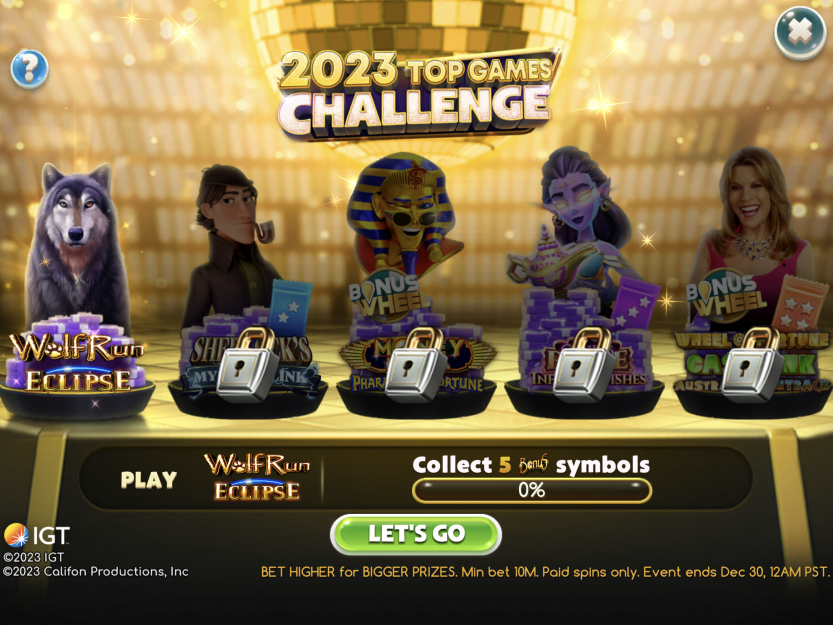Click the IGT logo
This screenshot has width=833, height=625.
37,535
